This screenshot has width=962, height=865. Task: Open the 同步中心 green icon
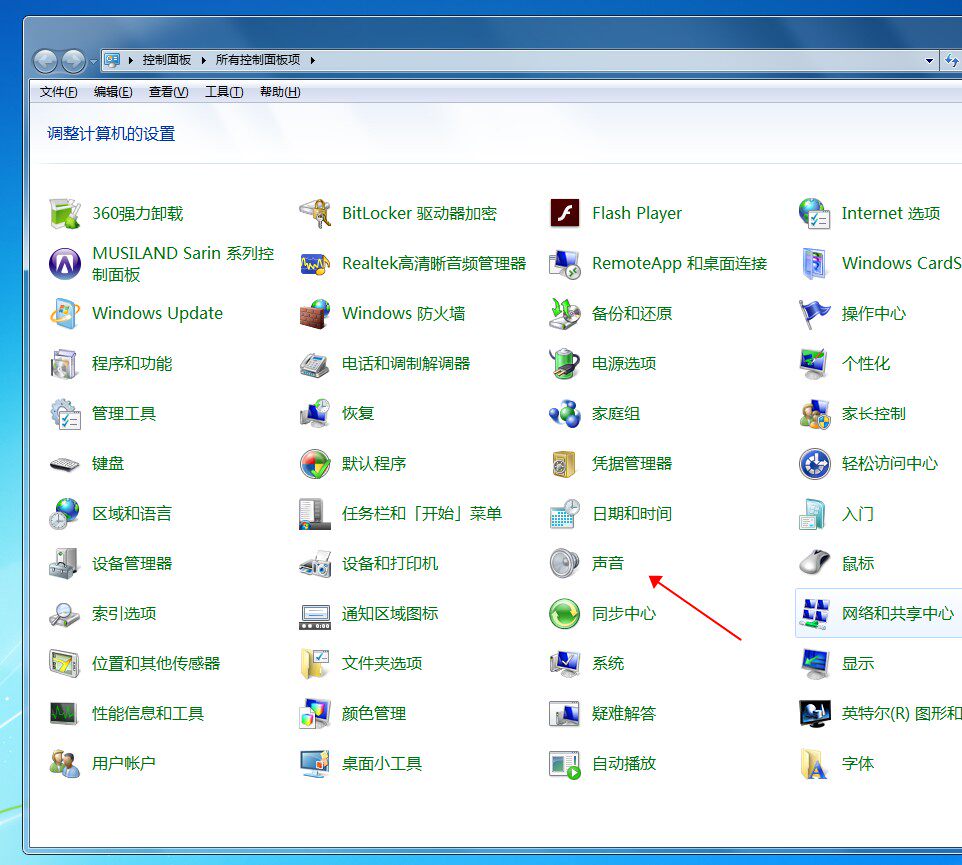pos(564,613)
